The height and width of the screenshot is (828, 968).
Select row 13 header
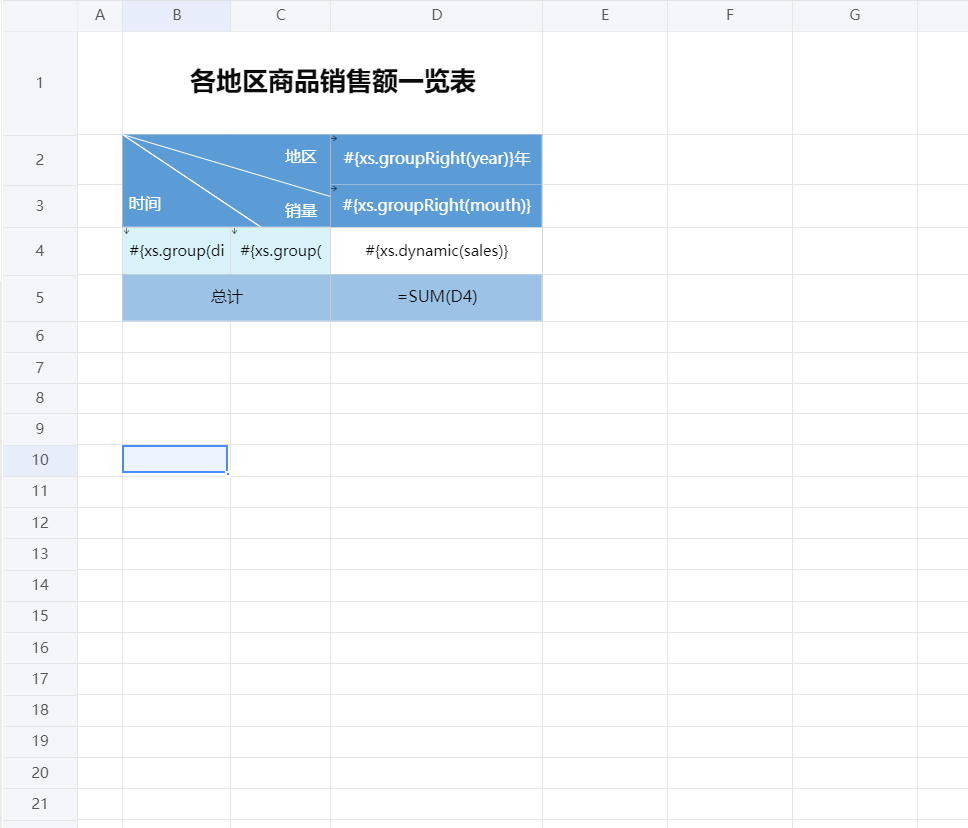[40, 554]
